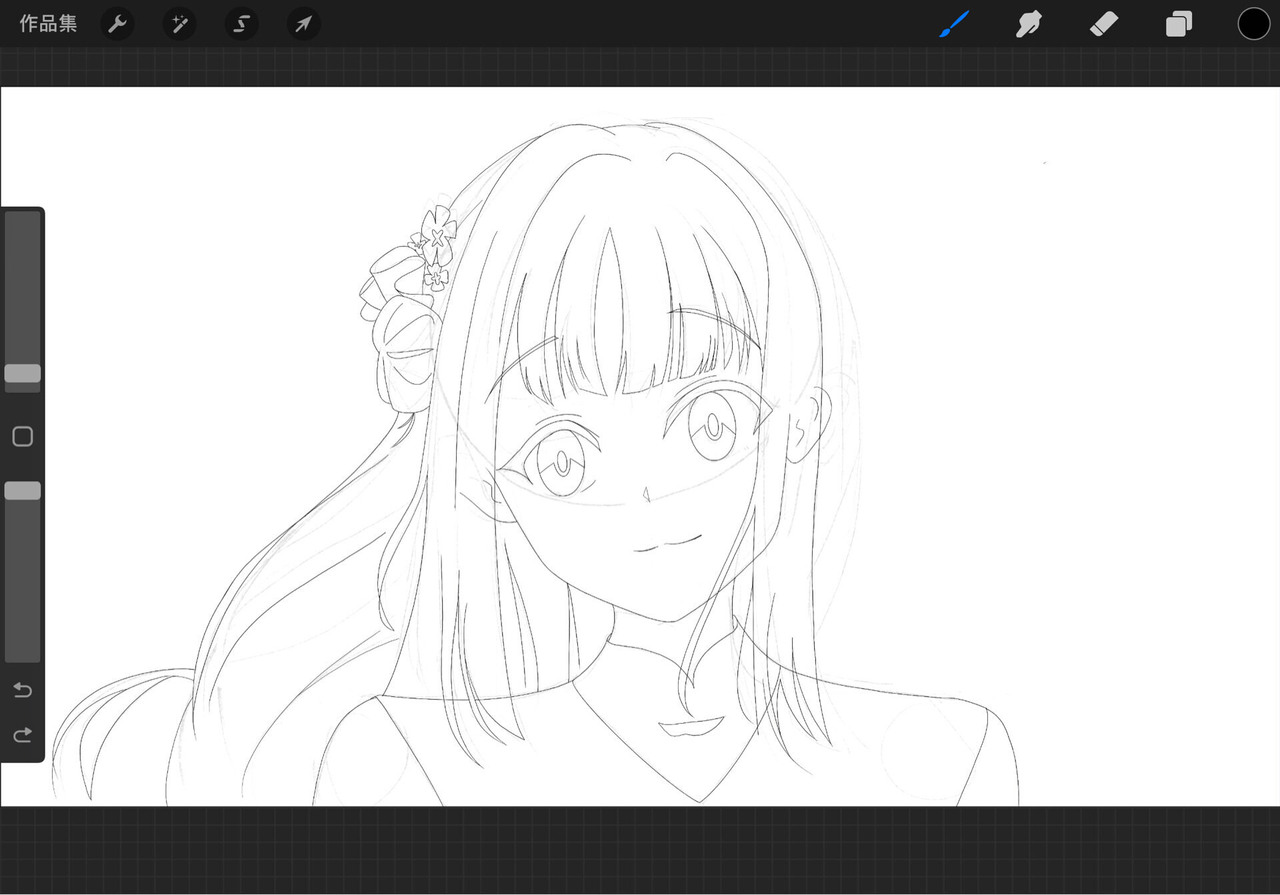Open the Adjustments magic wand menu
Viewport: 1280px width, 895px height.
(x=180, y=24)
